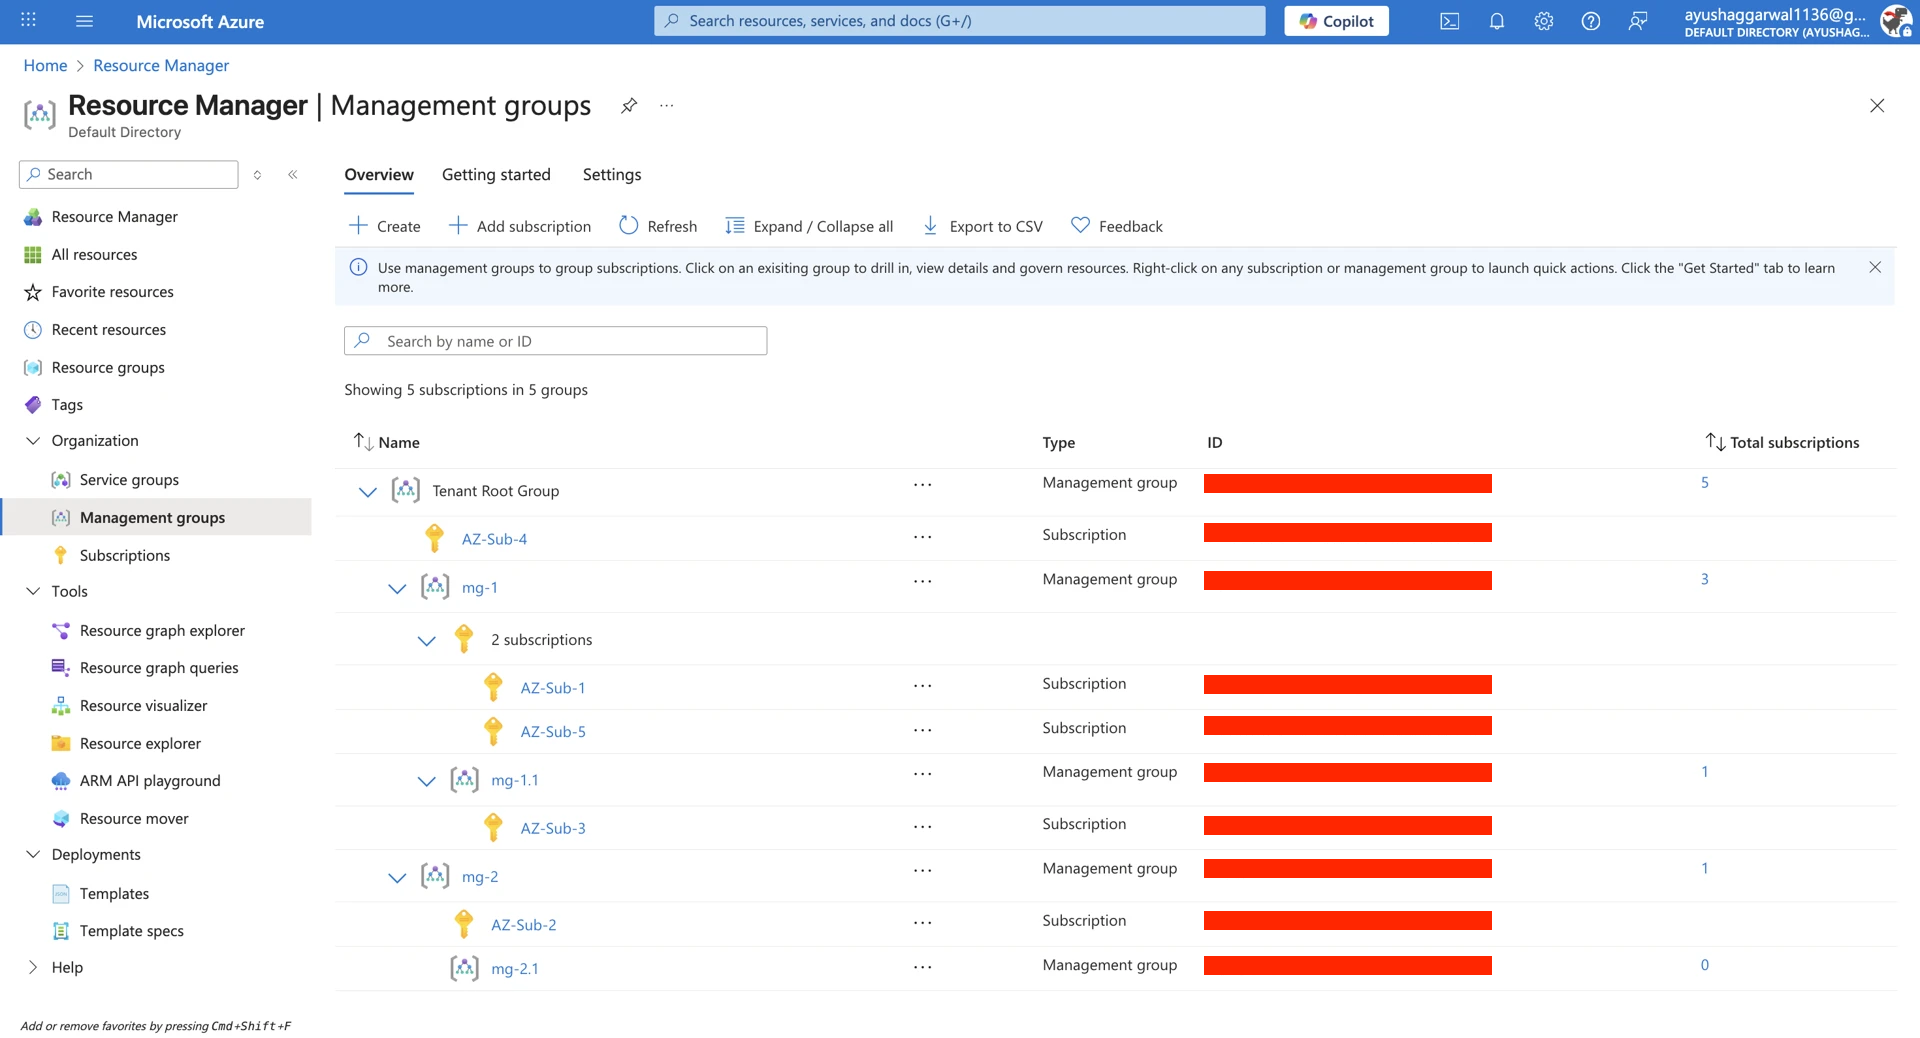
Task: Click Expand / Collapse all
Action: [x=809, y=226]
